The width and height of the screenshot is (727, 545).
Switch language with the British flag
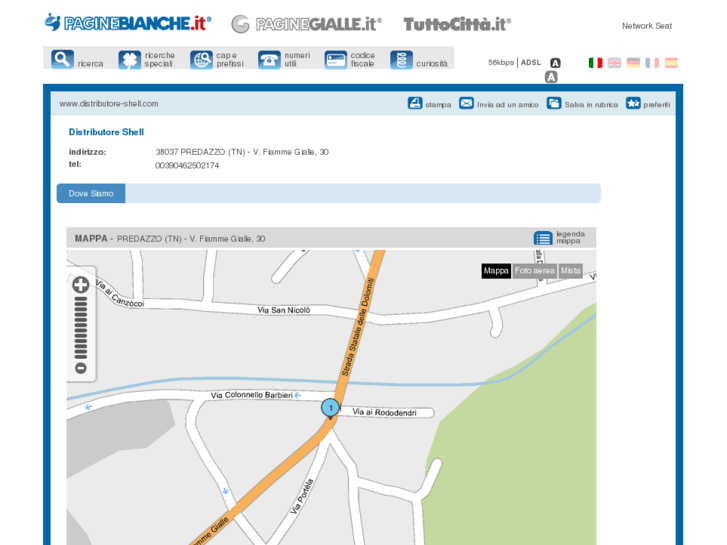[x=614, y=63]
